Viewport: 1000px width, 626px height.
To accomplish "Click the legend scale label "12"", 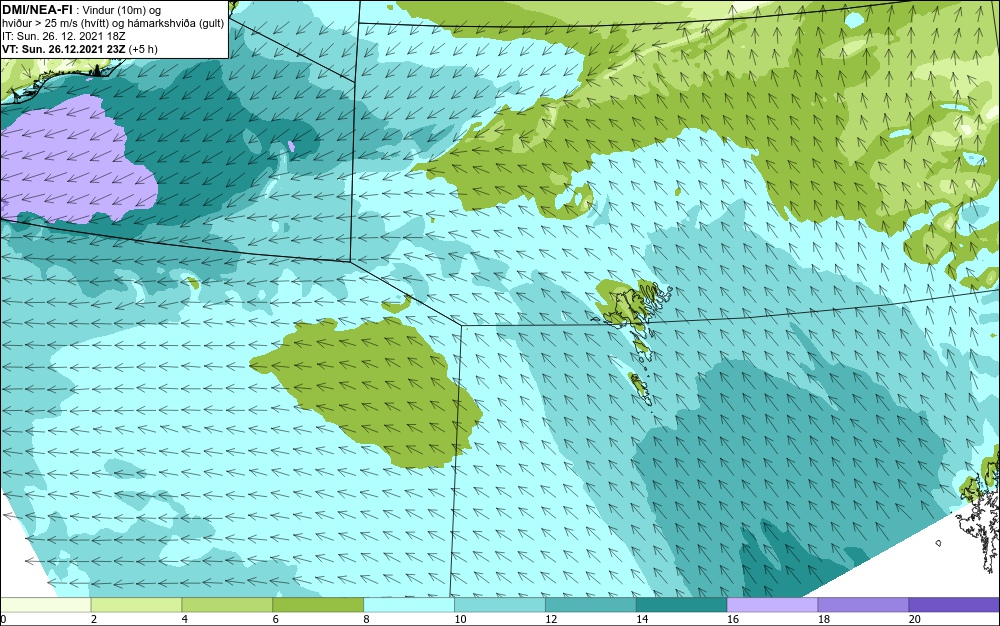I will 551,619.
